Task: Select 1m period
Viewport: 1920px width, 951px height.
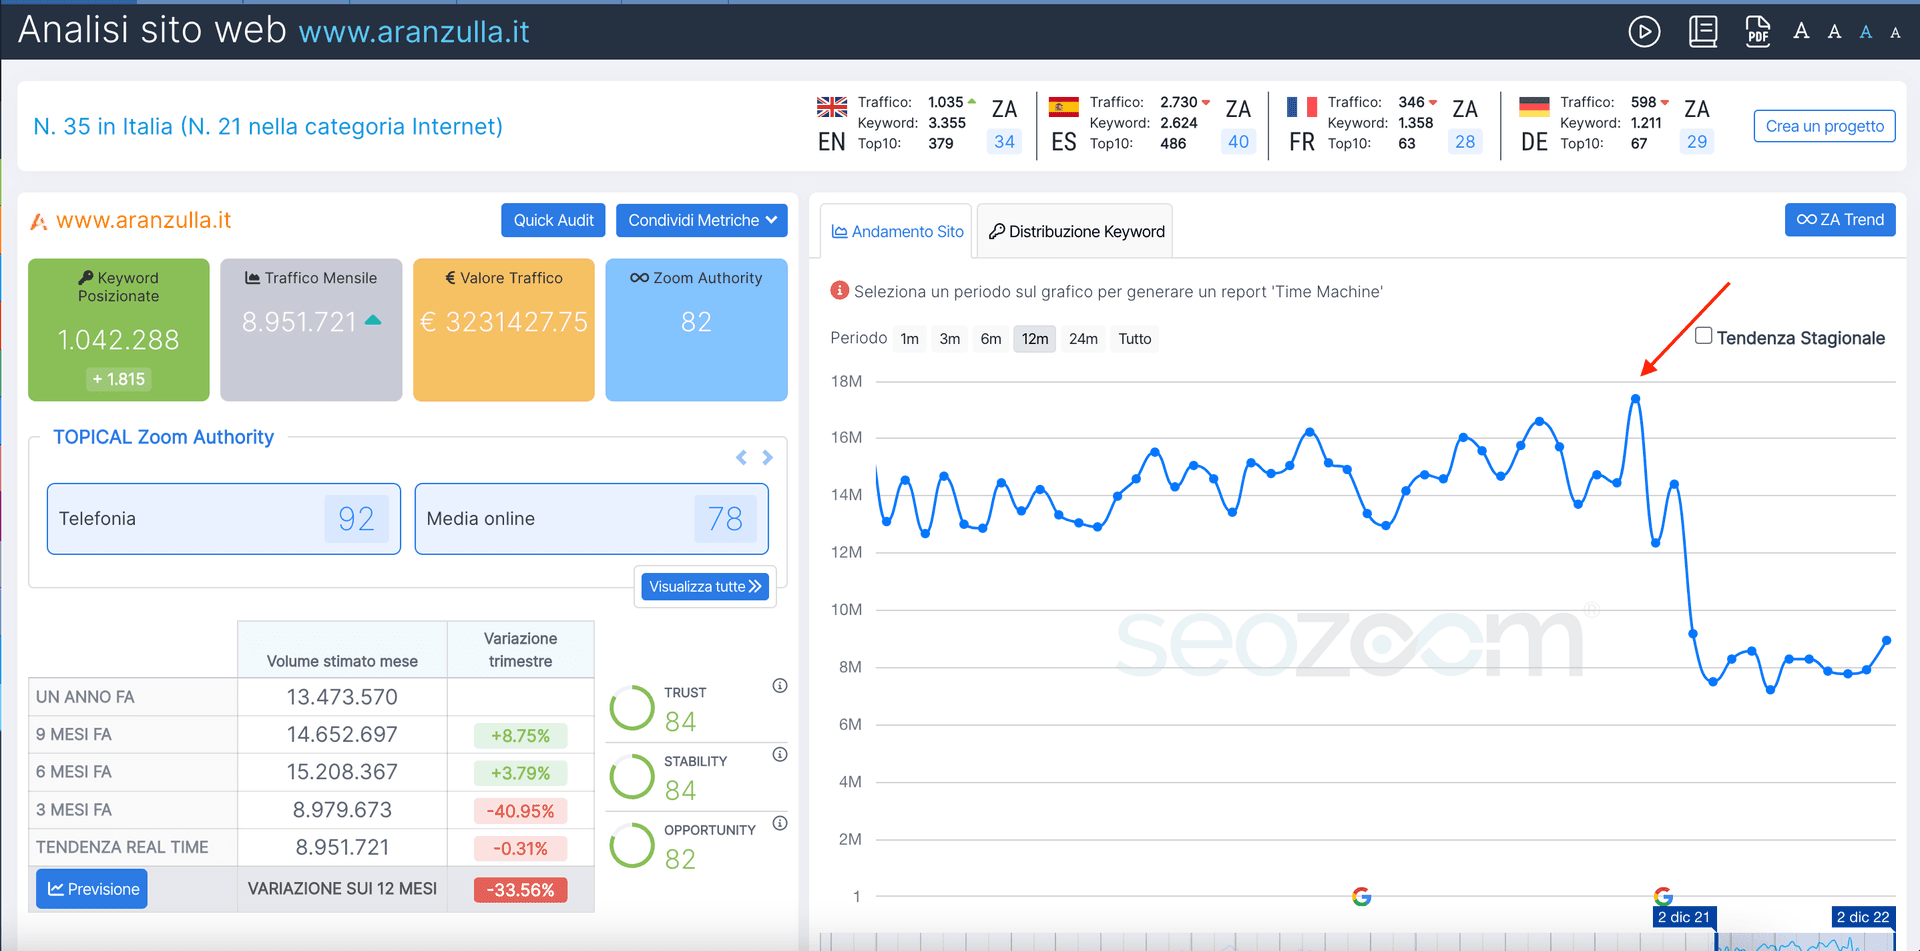Action: coord(910,339)
